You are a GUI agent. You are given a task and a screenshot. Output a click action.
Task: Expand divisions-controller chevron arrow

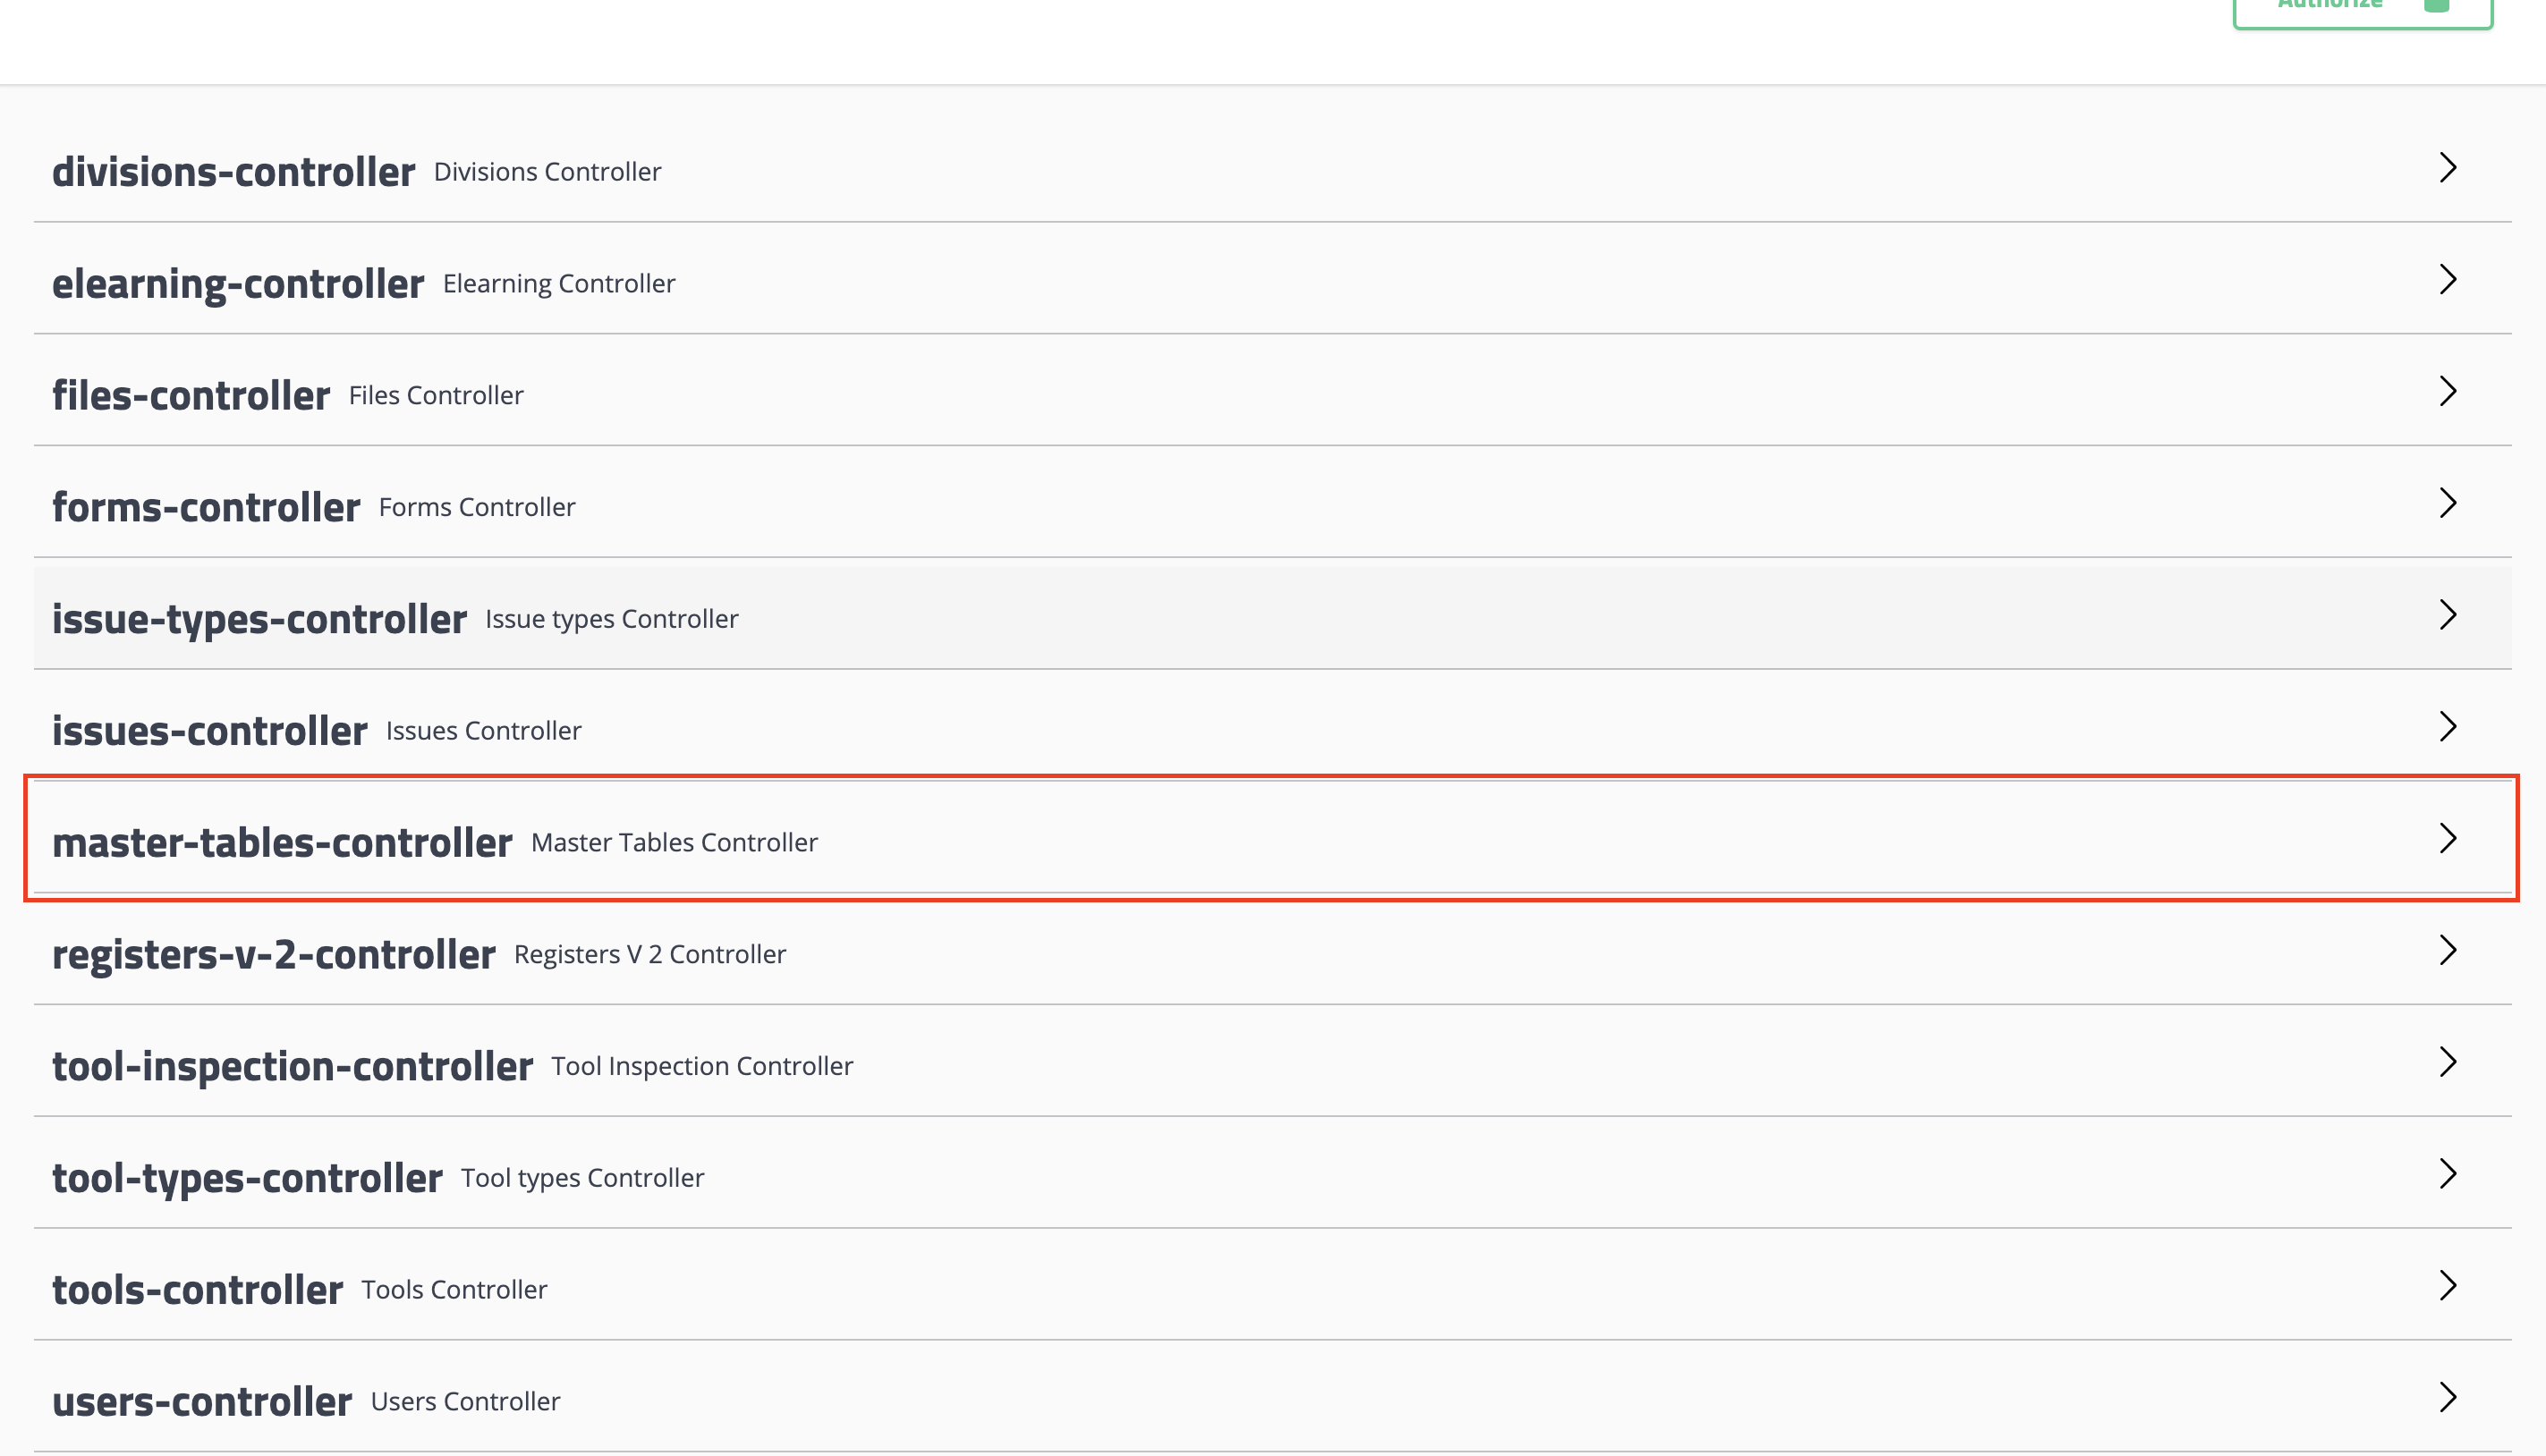[2447, 168]
